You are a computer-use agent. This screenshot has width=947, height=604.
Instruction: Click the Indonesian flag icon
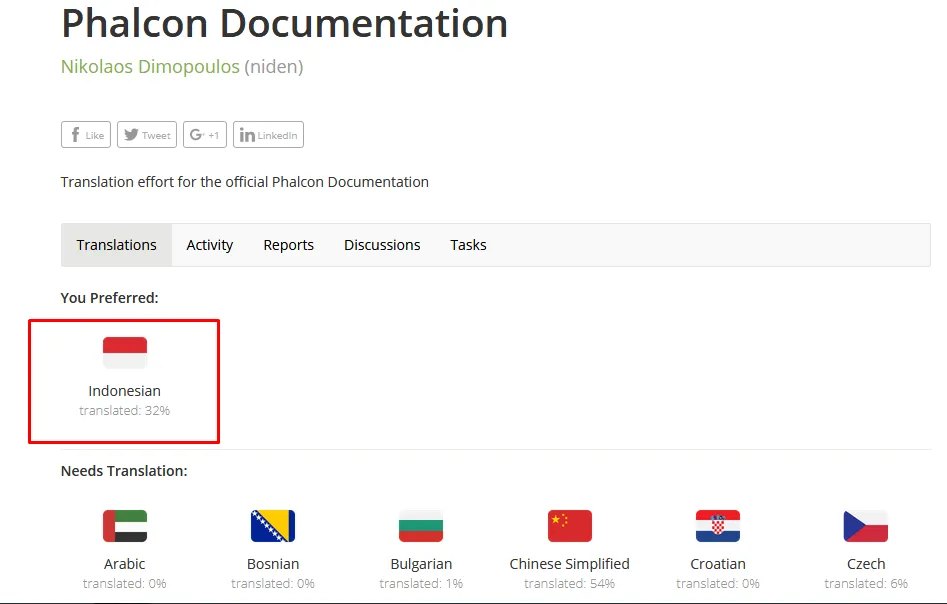point(125,353)
